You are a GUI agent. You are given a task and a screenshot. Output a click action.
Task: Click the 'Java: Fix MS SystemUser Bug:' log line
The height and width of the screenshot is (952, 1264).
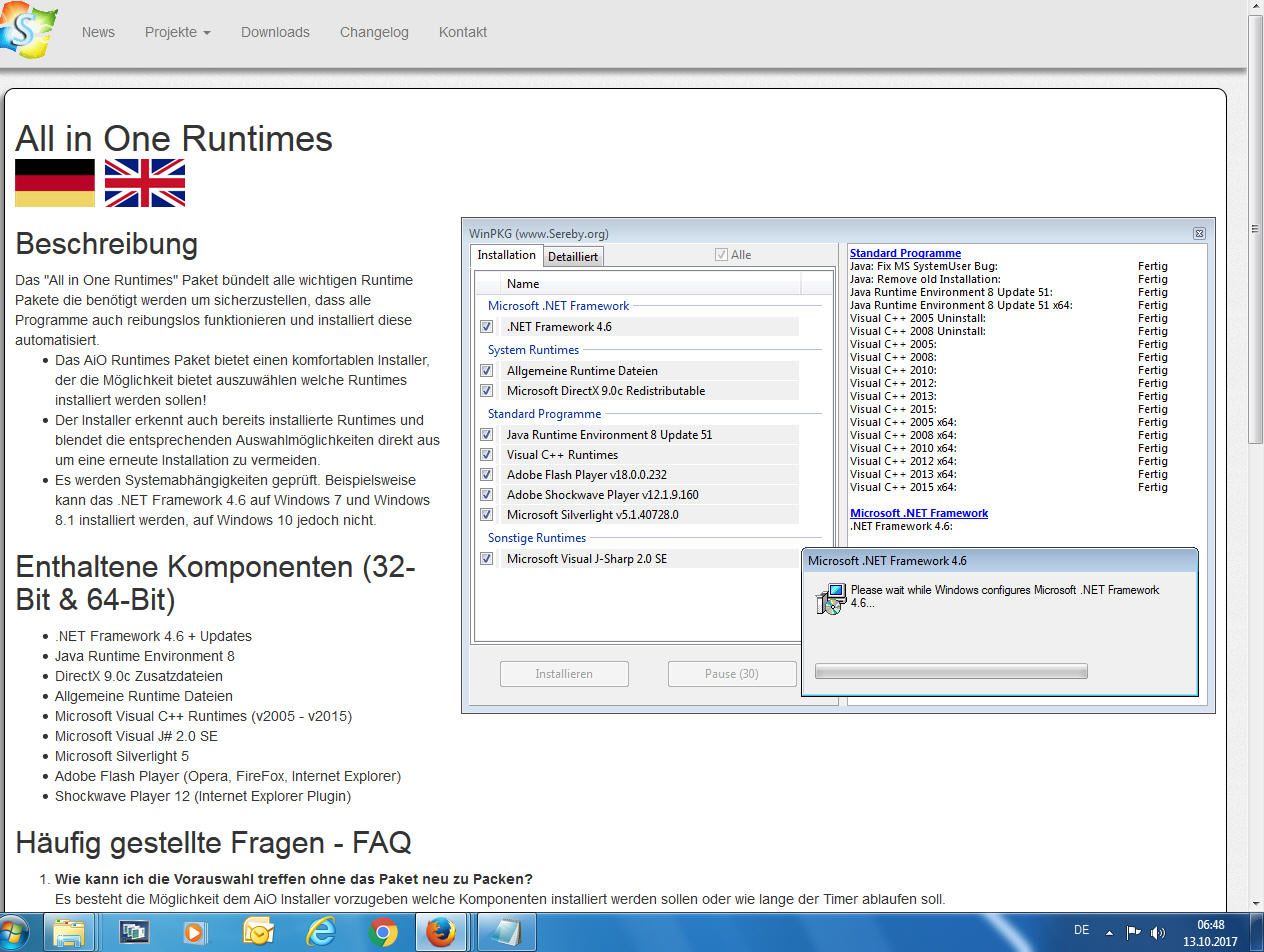[924, 266]
